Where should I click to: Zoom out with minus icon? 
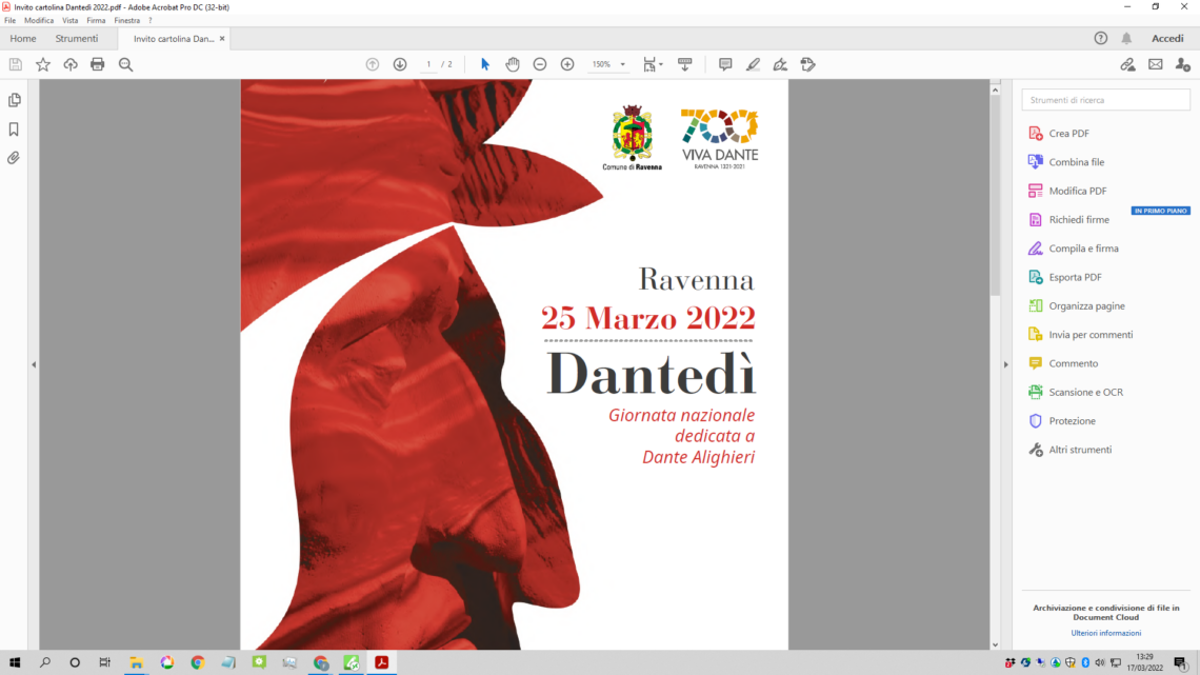tap(540, 64)
